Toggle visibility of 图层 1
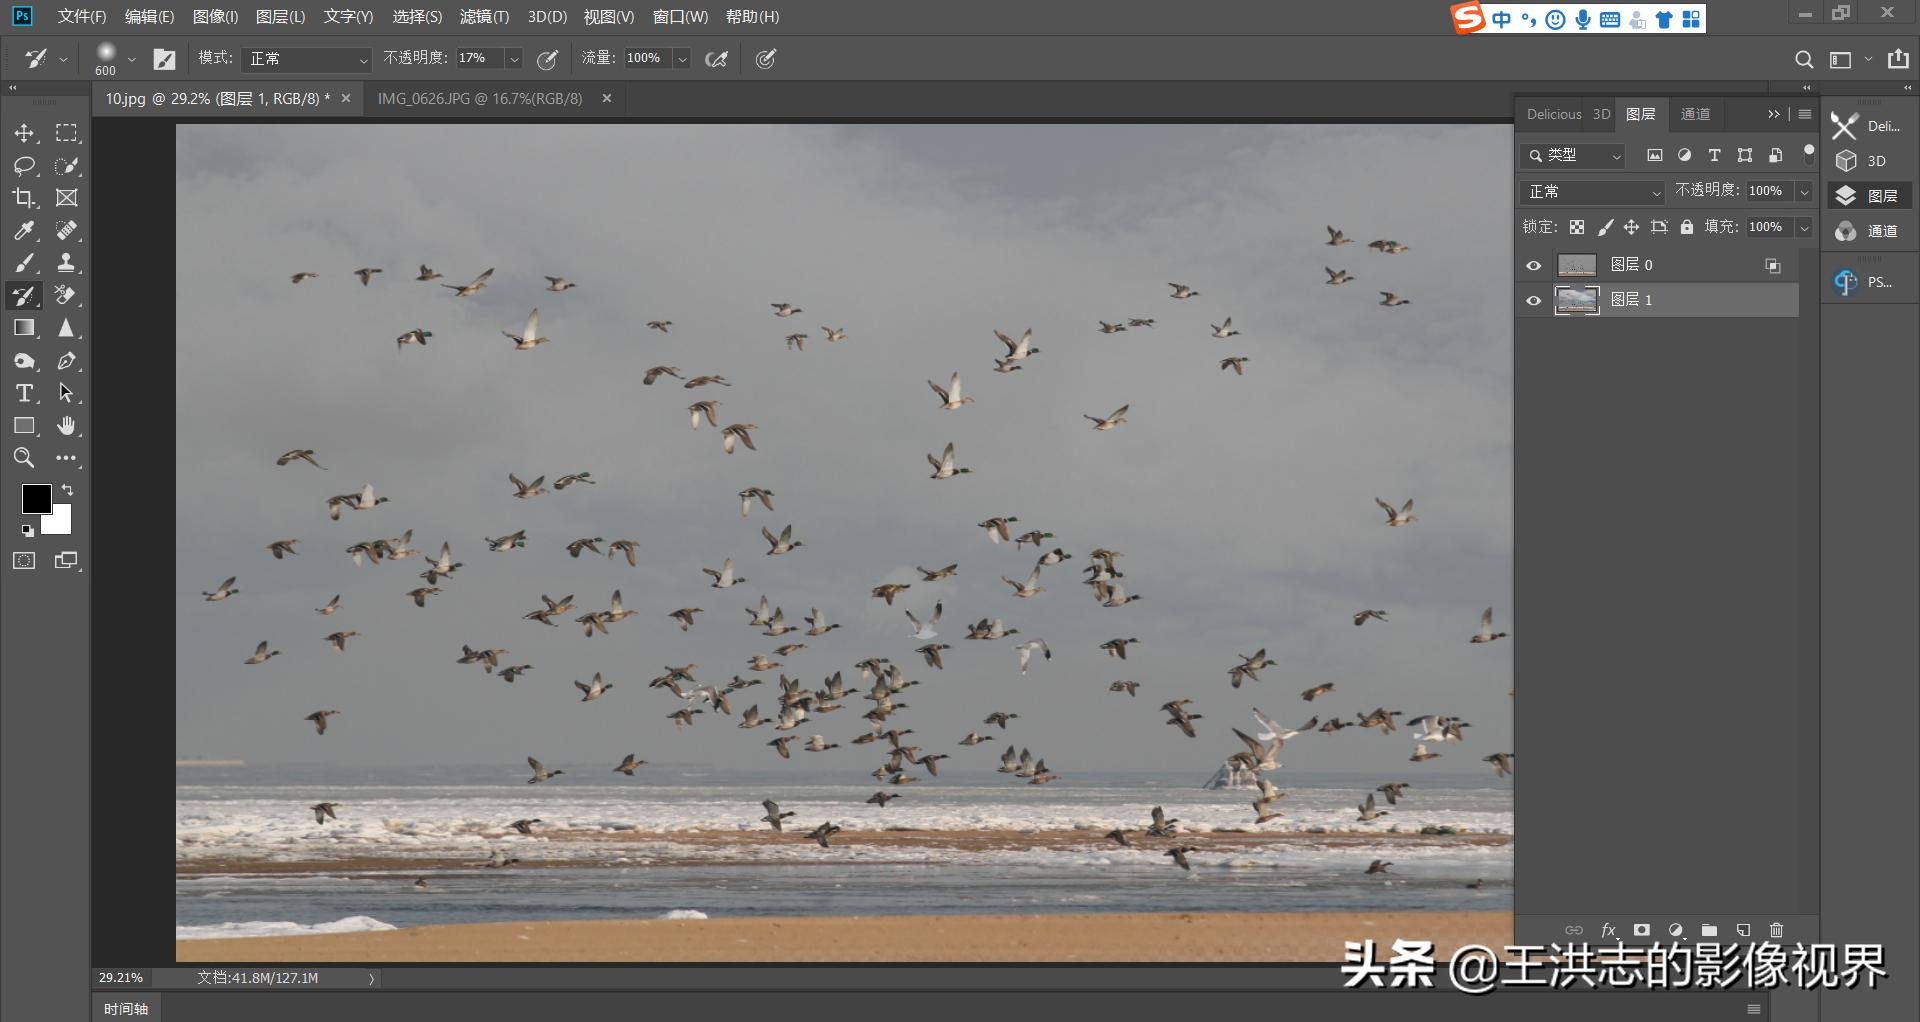Screen dimensions: 1920x1022 click(1534, 300)
